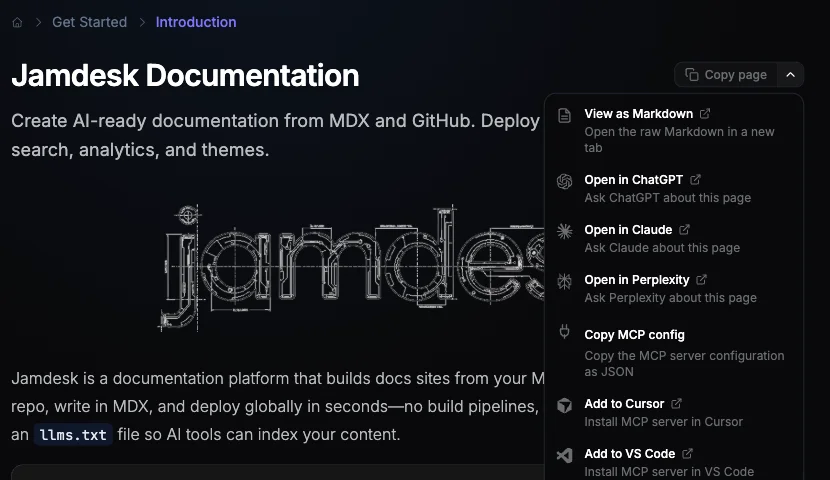
Task: Click the Jamdesk blueprint logo image
Action: tap(350, 267)
